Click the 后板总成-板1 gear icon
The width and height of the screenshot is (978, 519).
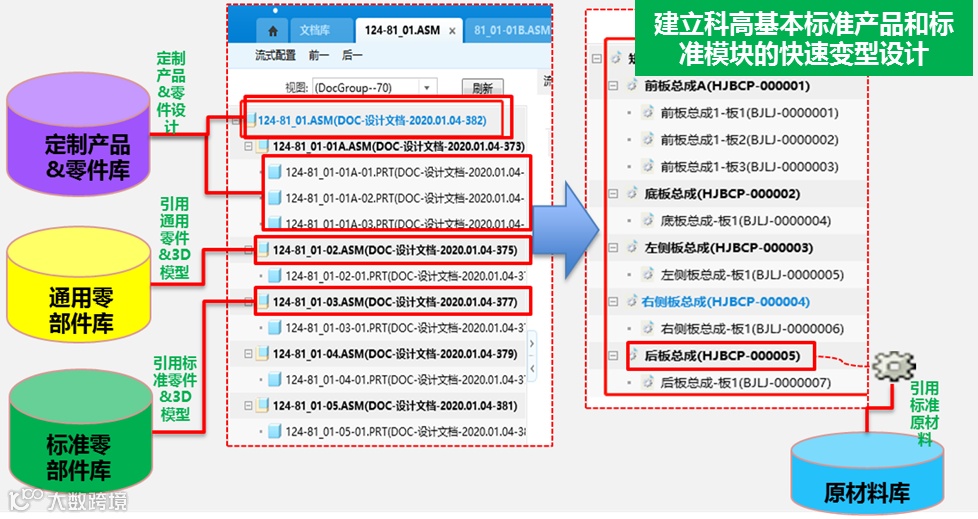647,382
